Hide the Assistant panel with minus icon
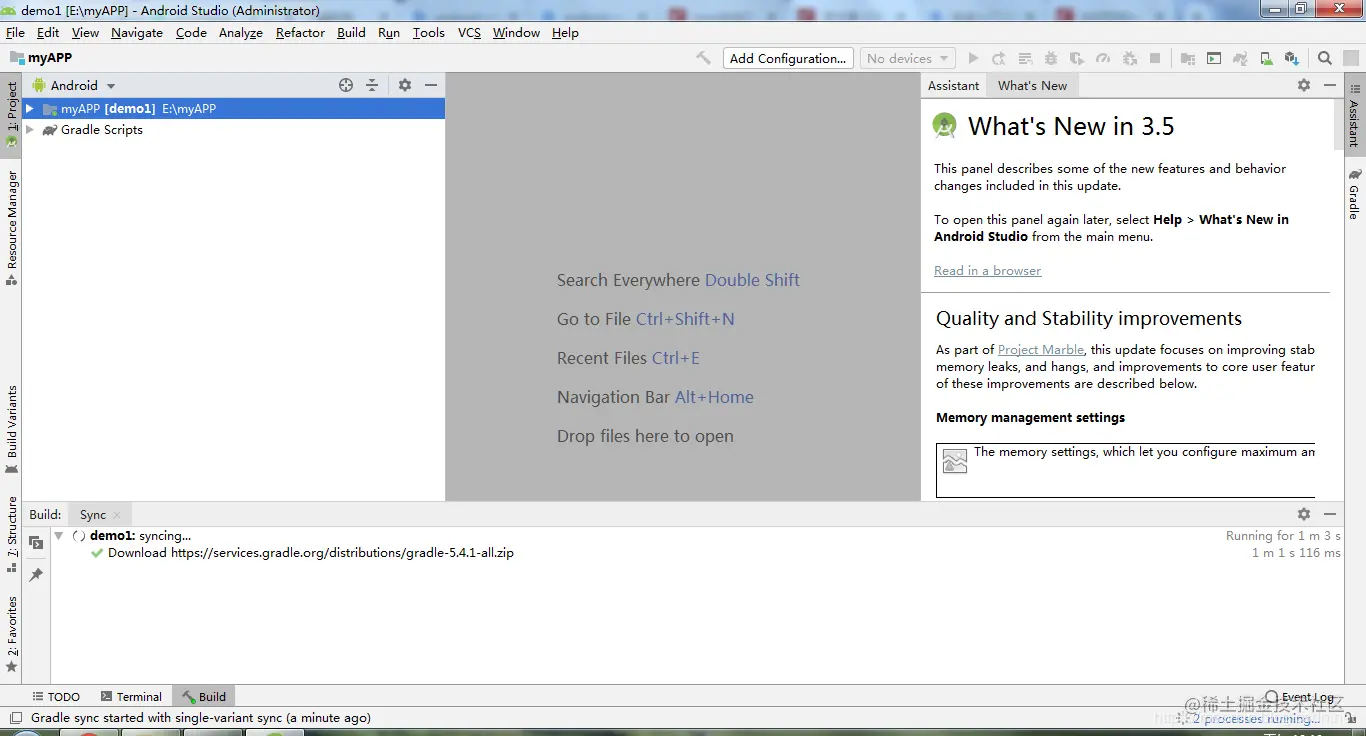1366x736 pixels. (1330, 85)
